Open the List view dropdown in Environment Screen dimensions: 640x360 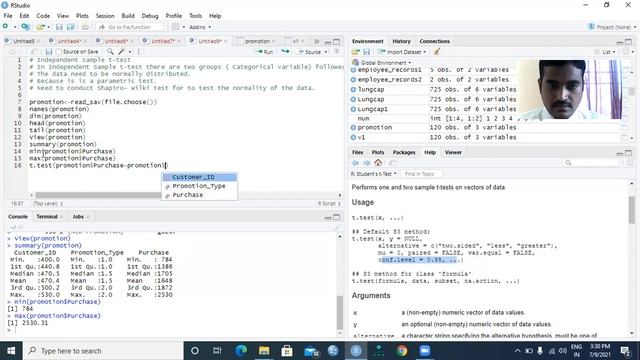pos(606,52)
